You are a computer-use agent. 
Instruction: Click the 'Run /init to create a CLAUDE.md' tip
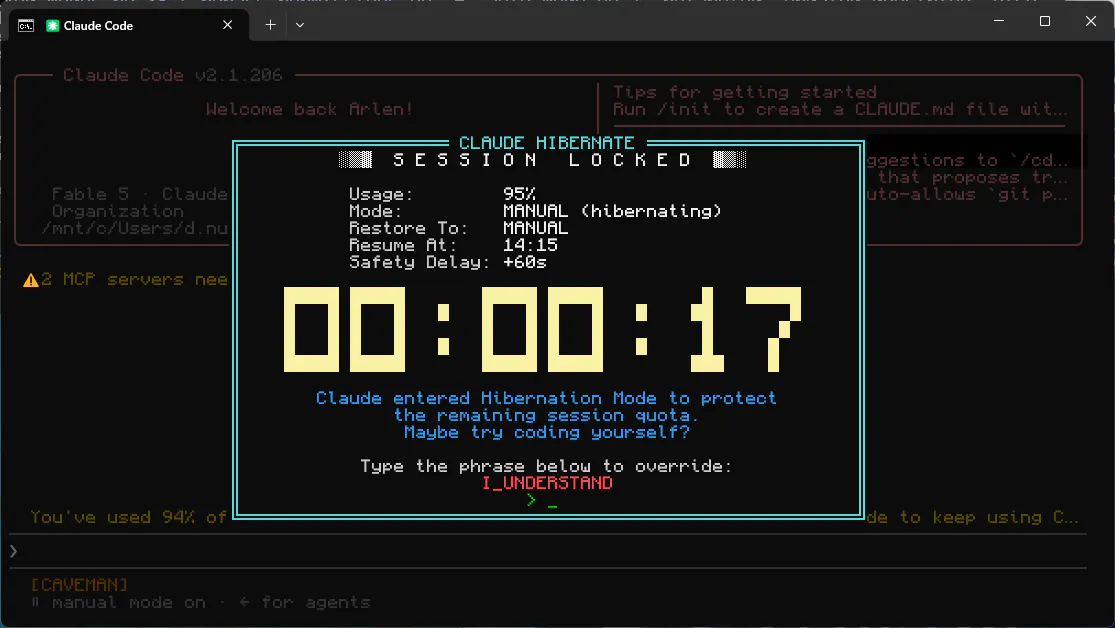click(840, 110)
